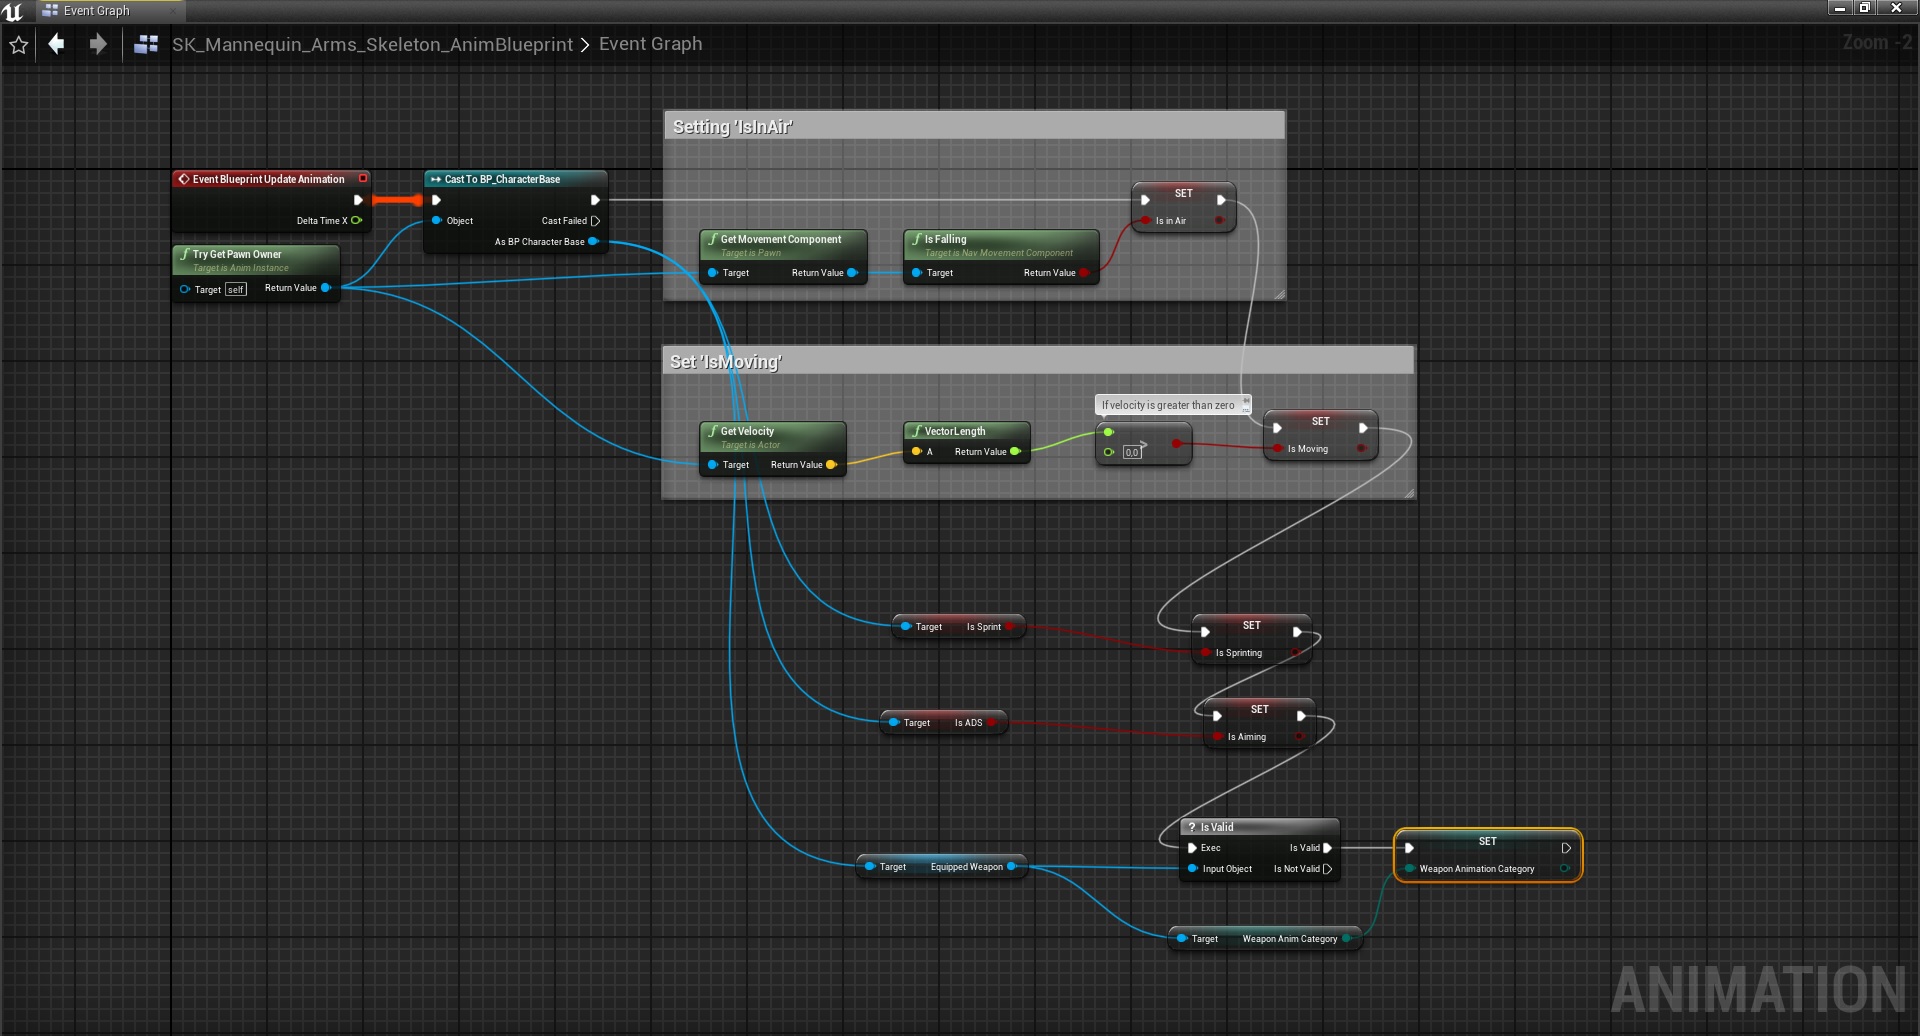Select the Weapon Animation Category SET node
Image resolution: width=1920 pixels, height=1036 pixels.
pyautogui.click(x=1487, y=842)
